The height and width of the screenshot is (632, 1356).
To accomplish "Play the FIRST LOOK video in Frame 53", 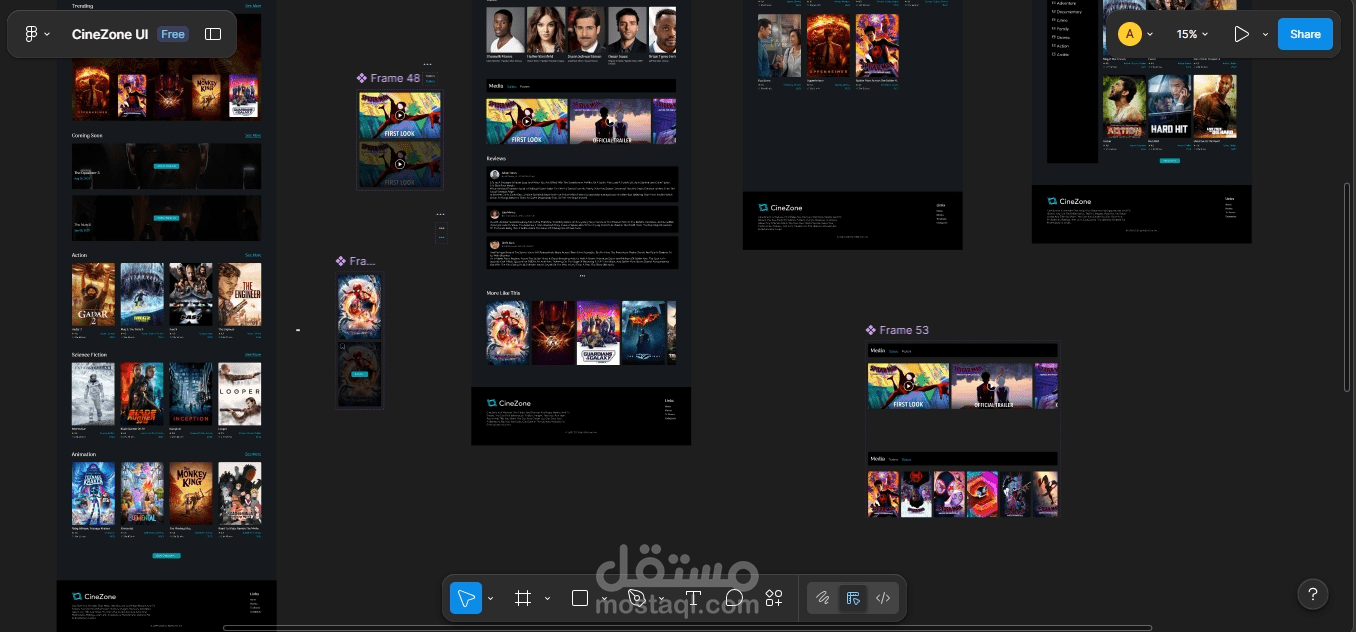I will click(x=908, y=386).
